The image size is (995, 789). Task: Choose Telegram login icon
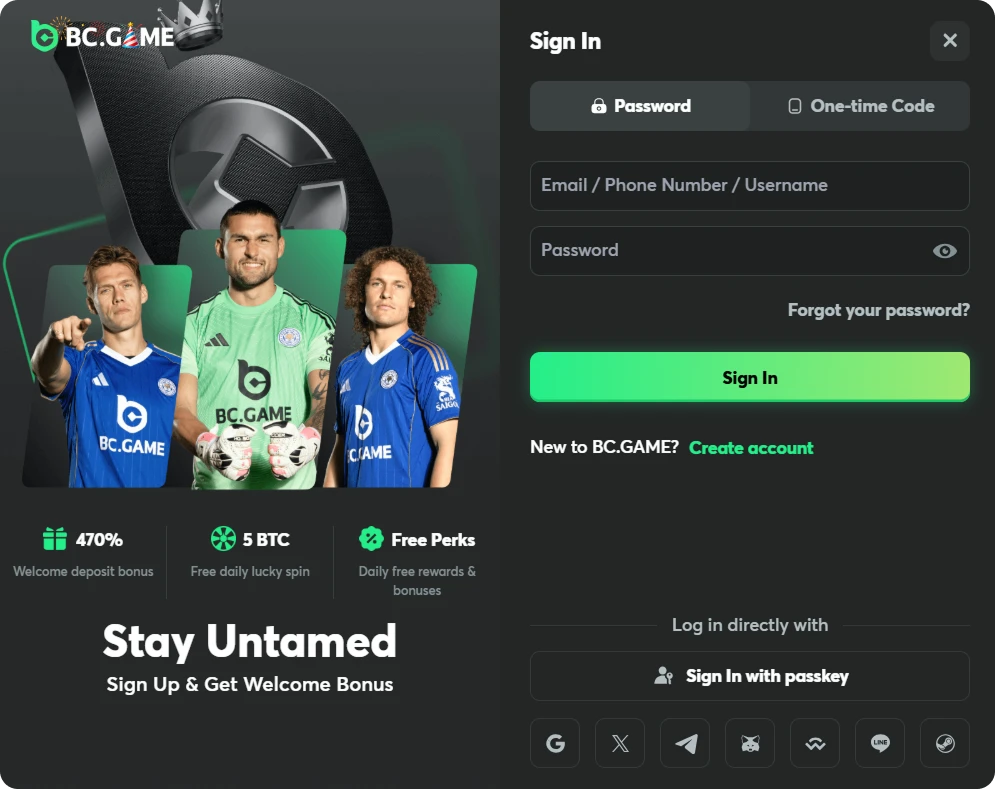point(685,743)
